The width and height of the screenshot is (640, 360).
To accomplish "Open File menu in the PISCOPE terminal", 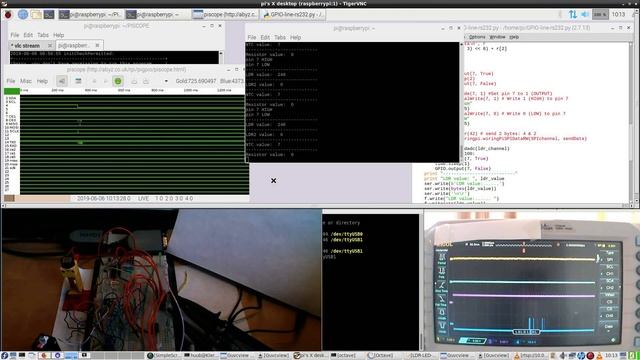I will (x=15, y=35).
